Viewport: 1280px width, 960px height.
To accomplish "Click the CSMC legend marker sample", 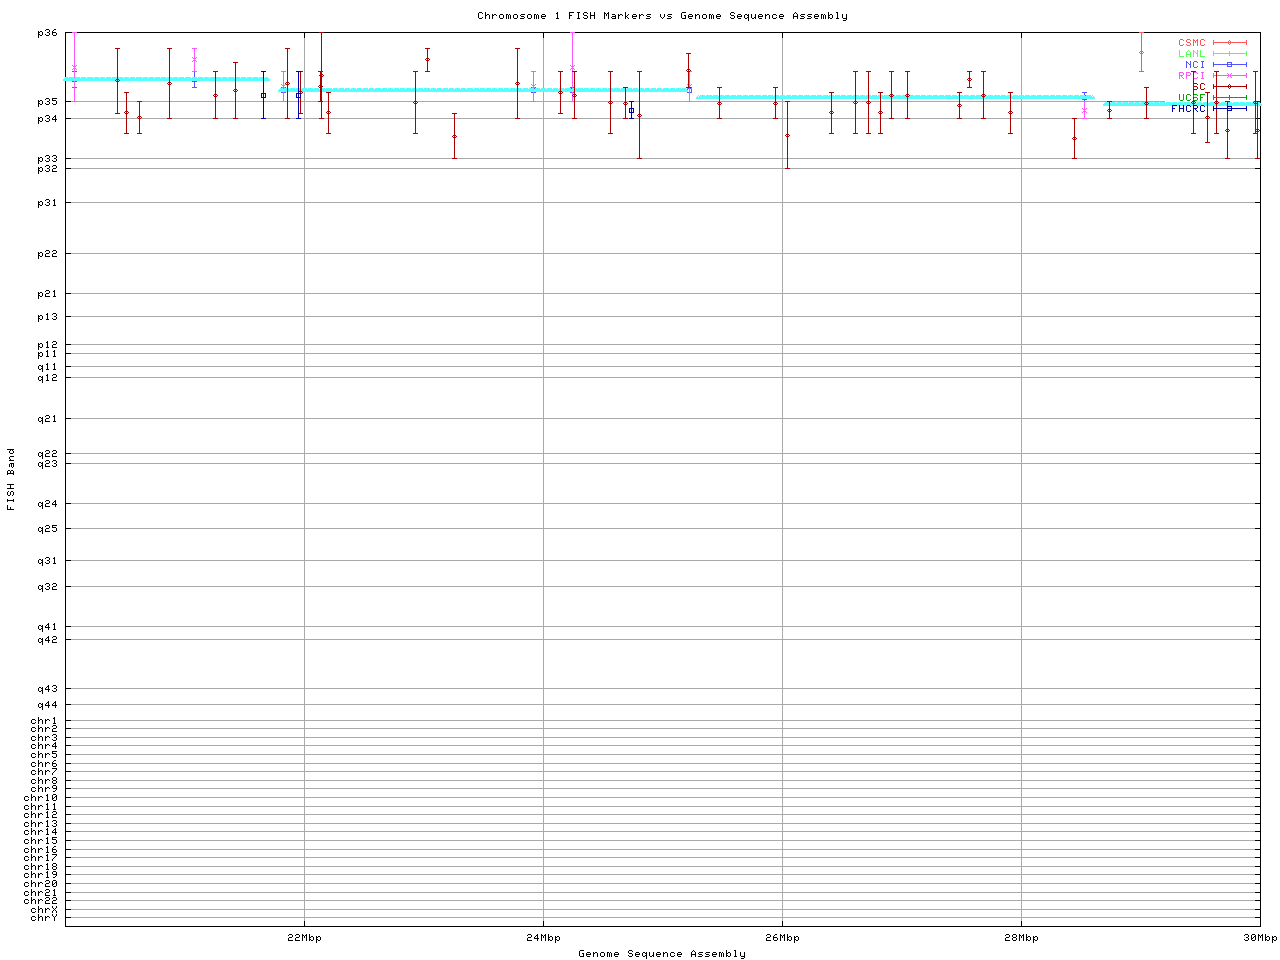I will point(1229,43).
